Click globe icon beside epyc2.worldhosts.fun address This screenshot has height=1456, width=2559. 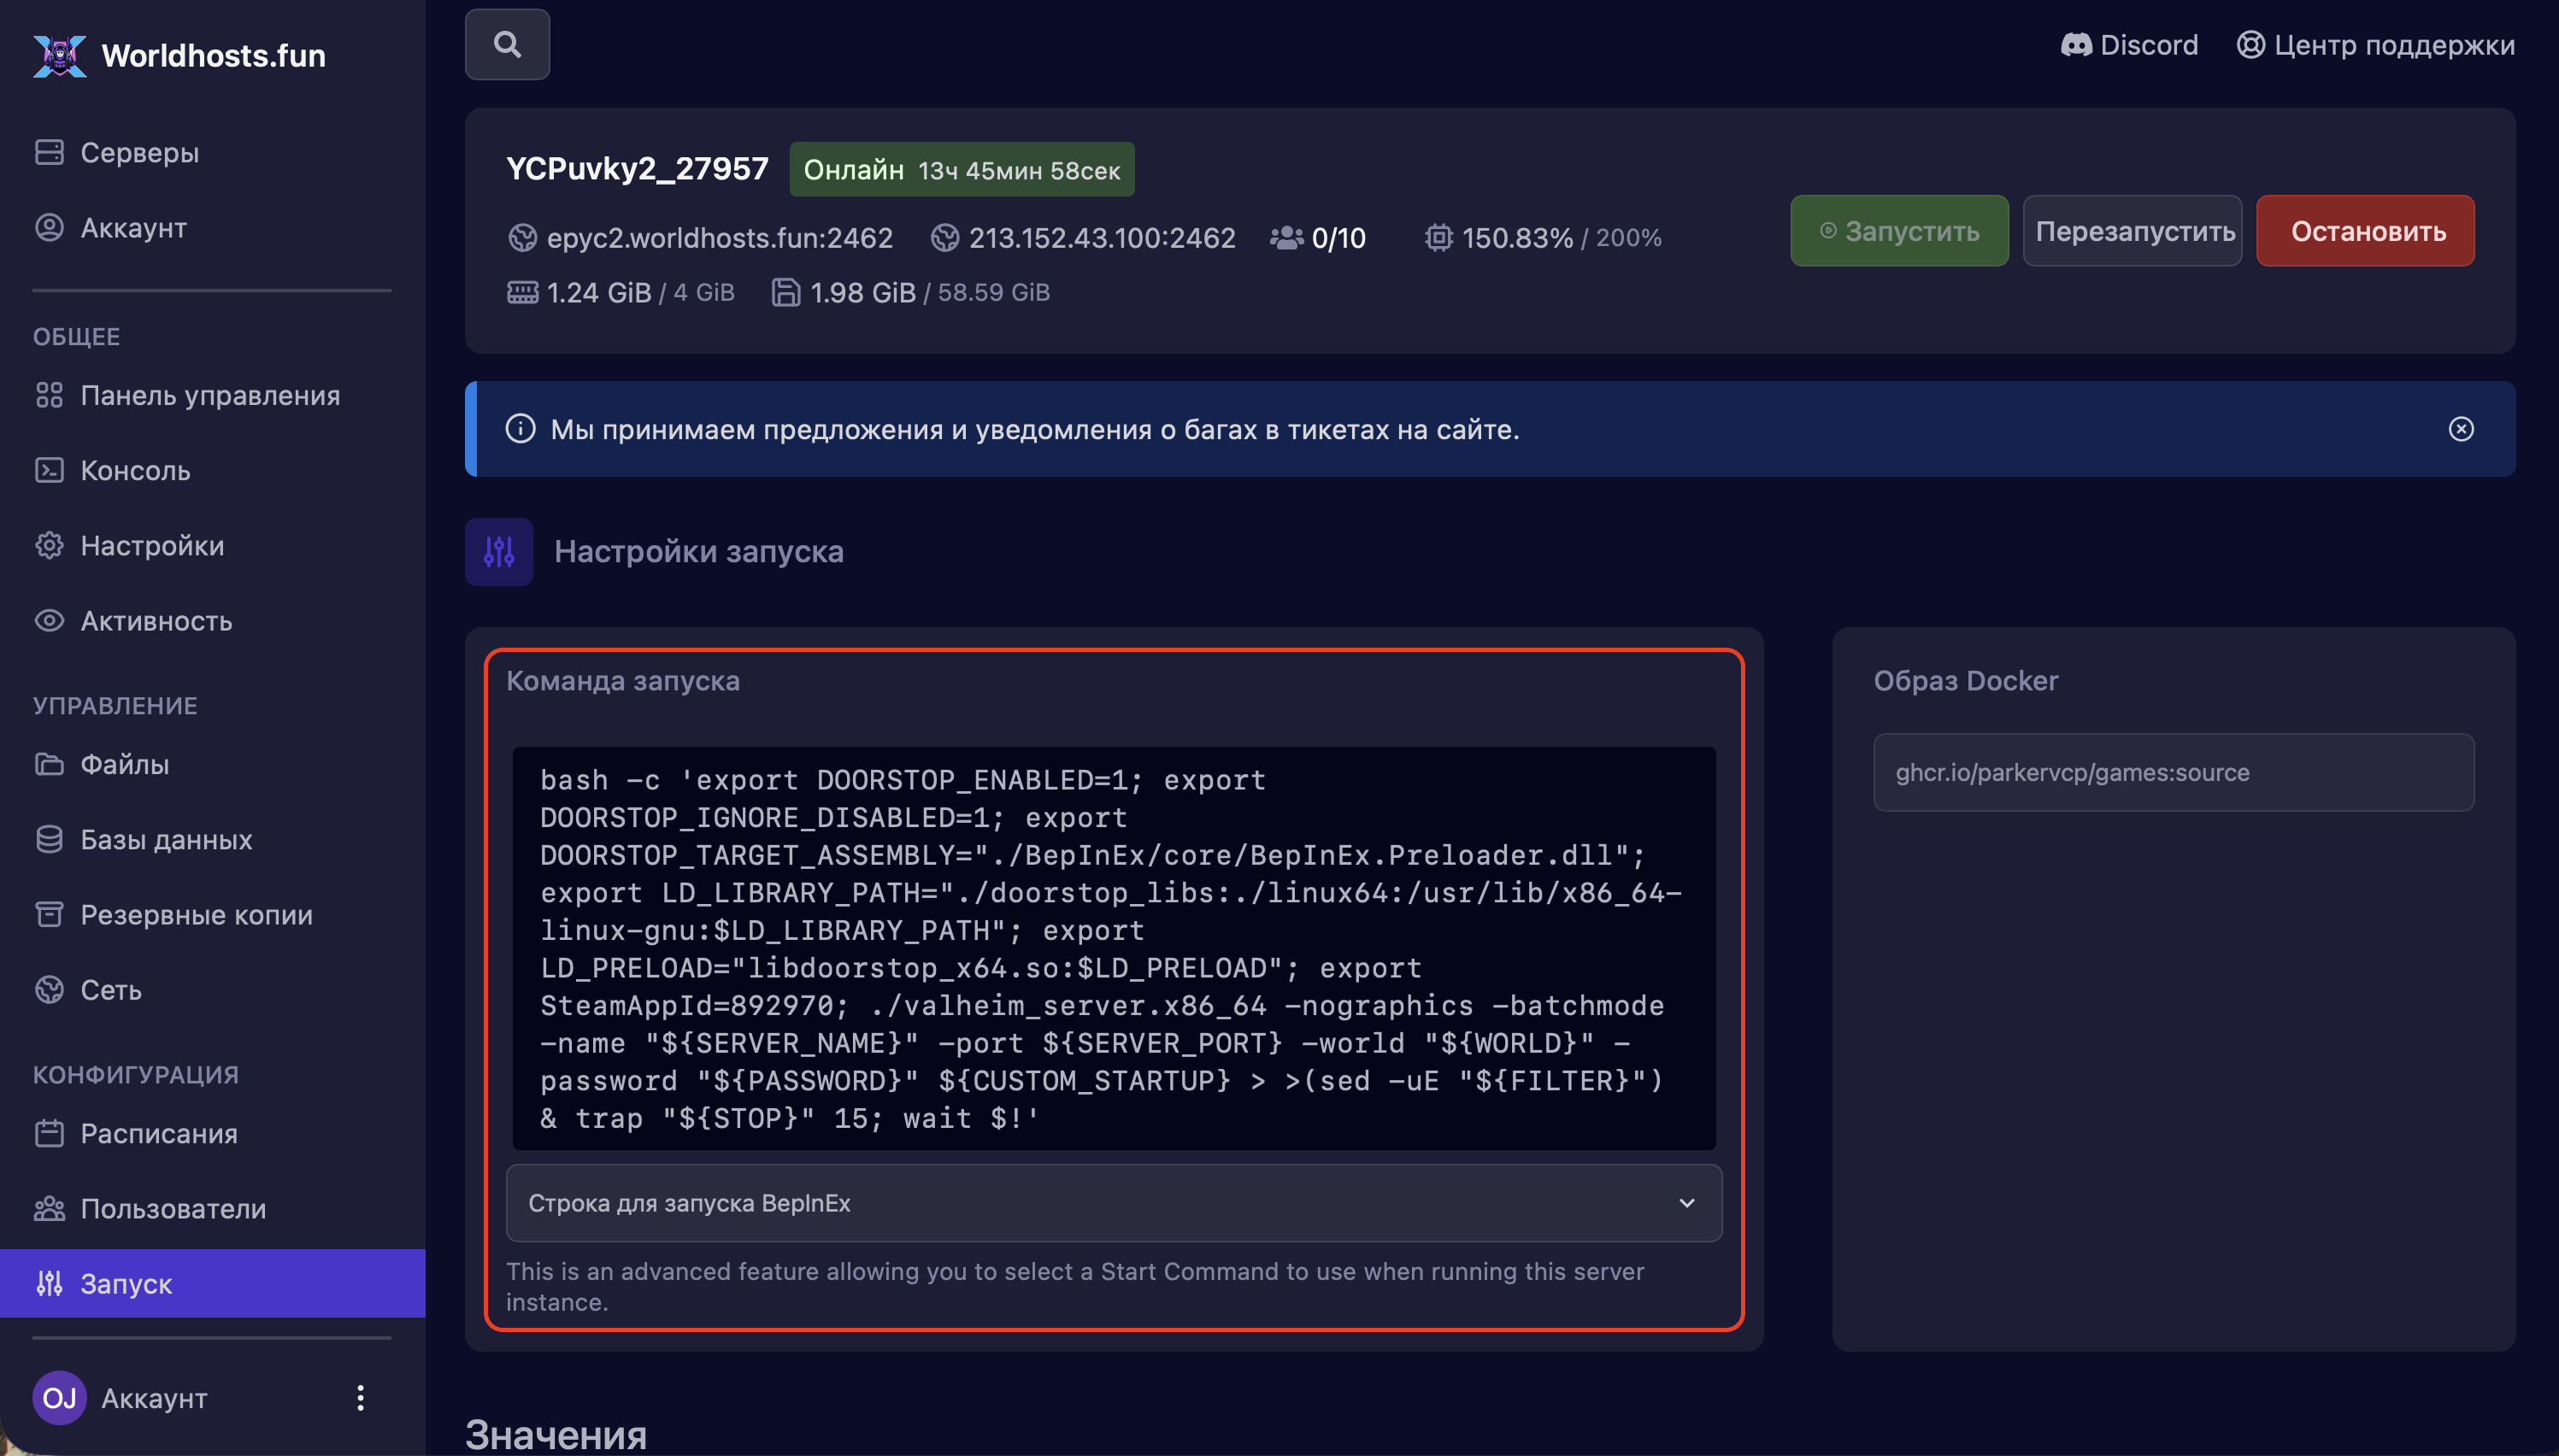(522, 238)
